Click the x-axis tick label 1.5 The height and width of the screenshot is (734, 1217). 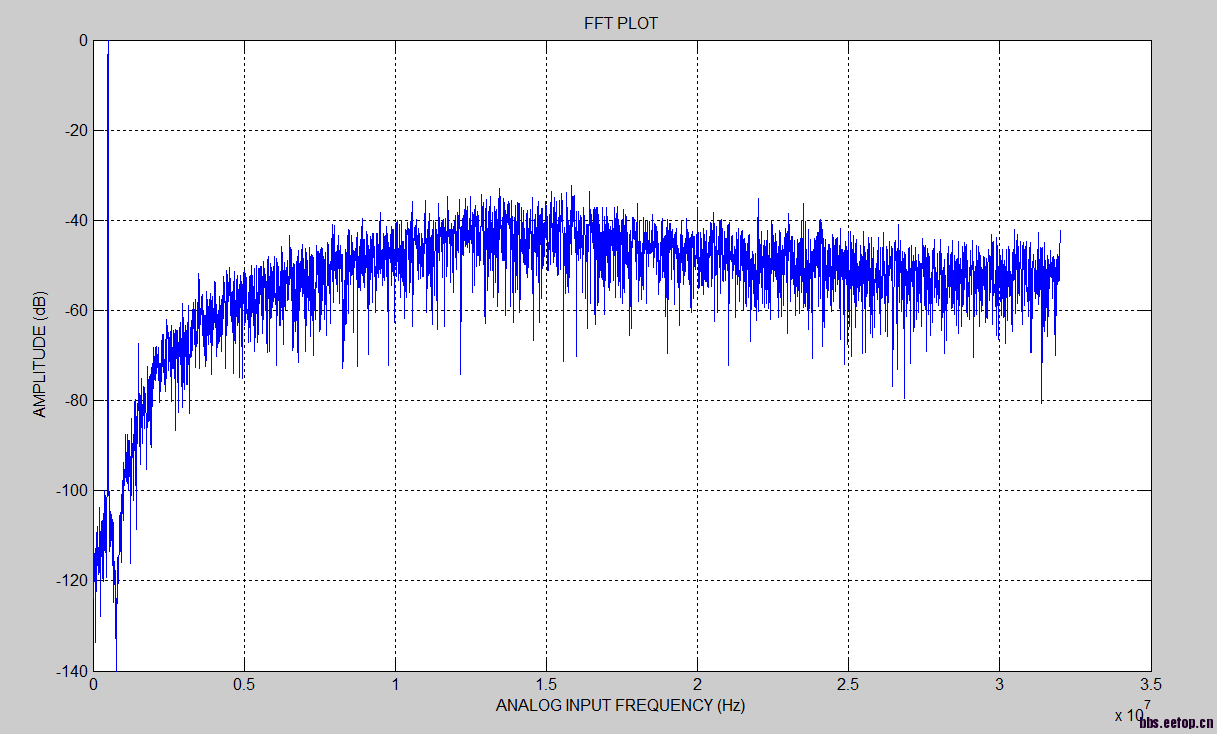[x=546, y=685]
